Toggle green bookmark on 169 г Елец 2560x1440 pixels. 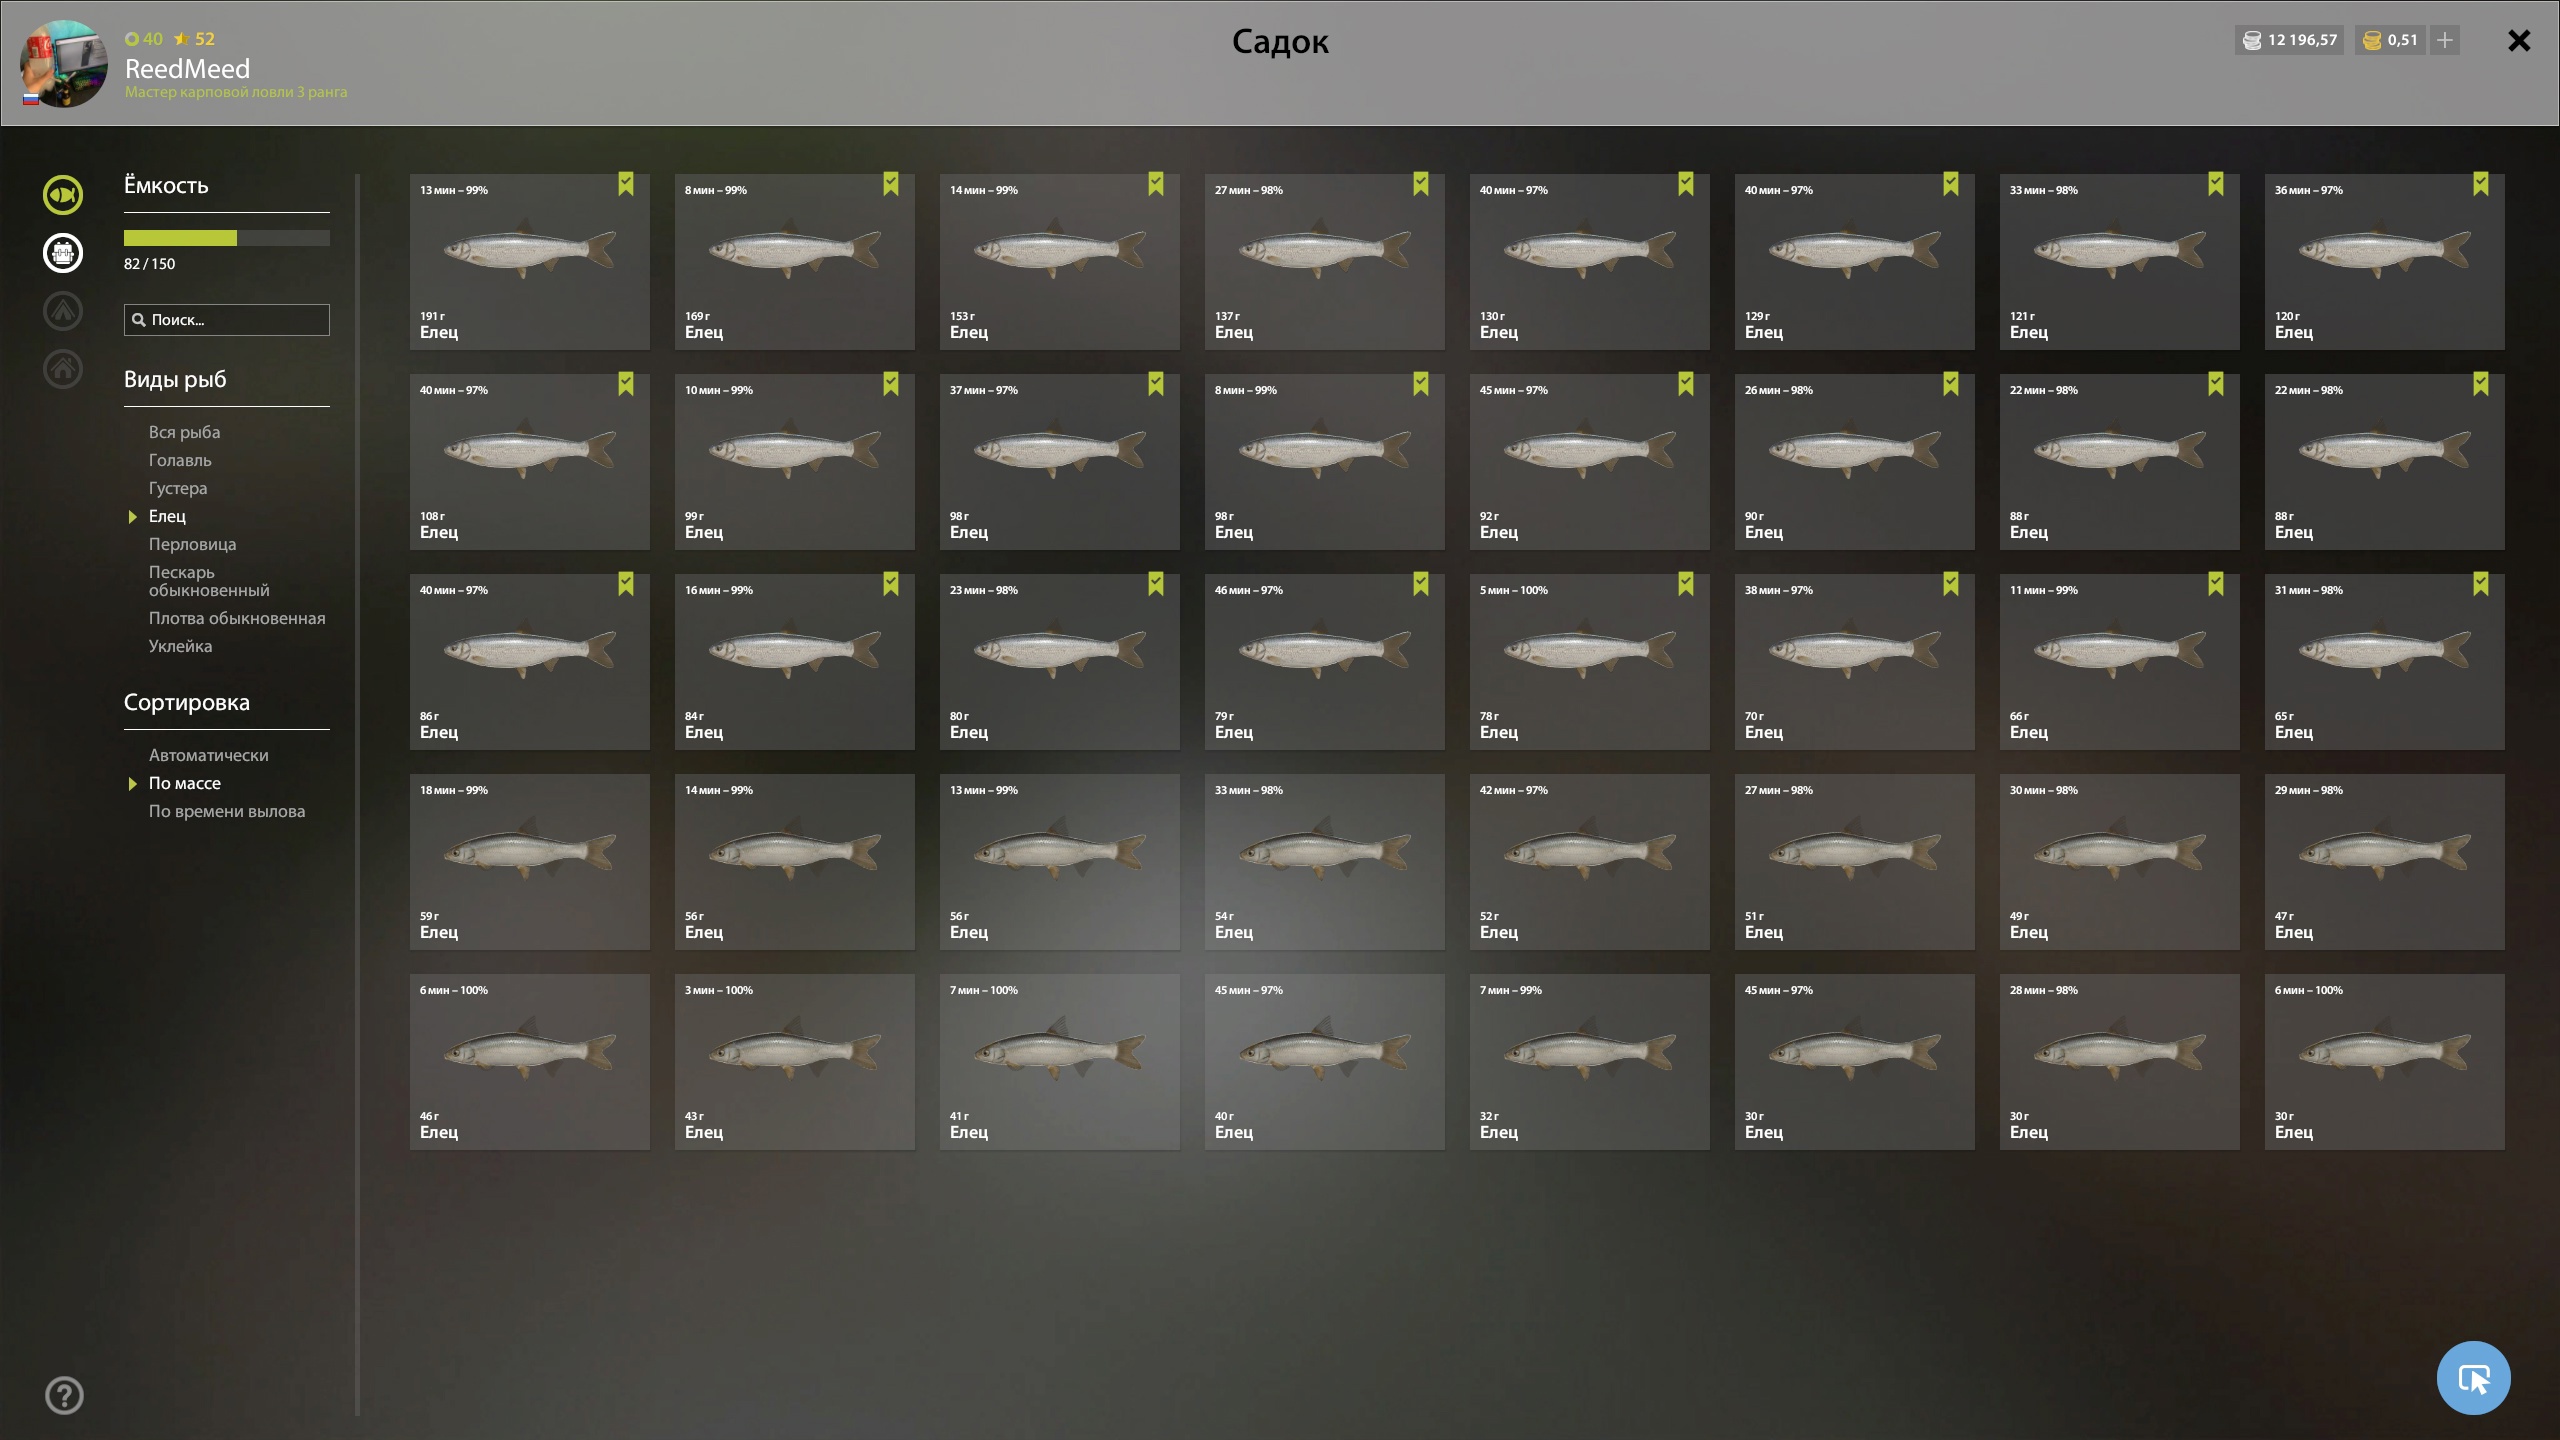tap(891, 184)
